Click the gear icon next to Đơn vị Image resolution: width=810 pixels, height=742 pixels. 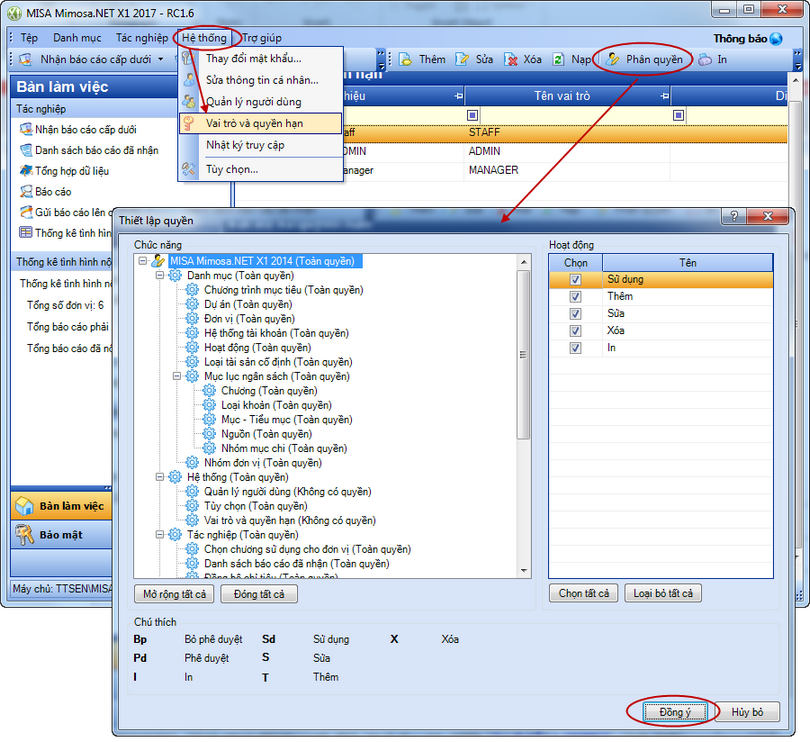pos(192,318)
